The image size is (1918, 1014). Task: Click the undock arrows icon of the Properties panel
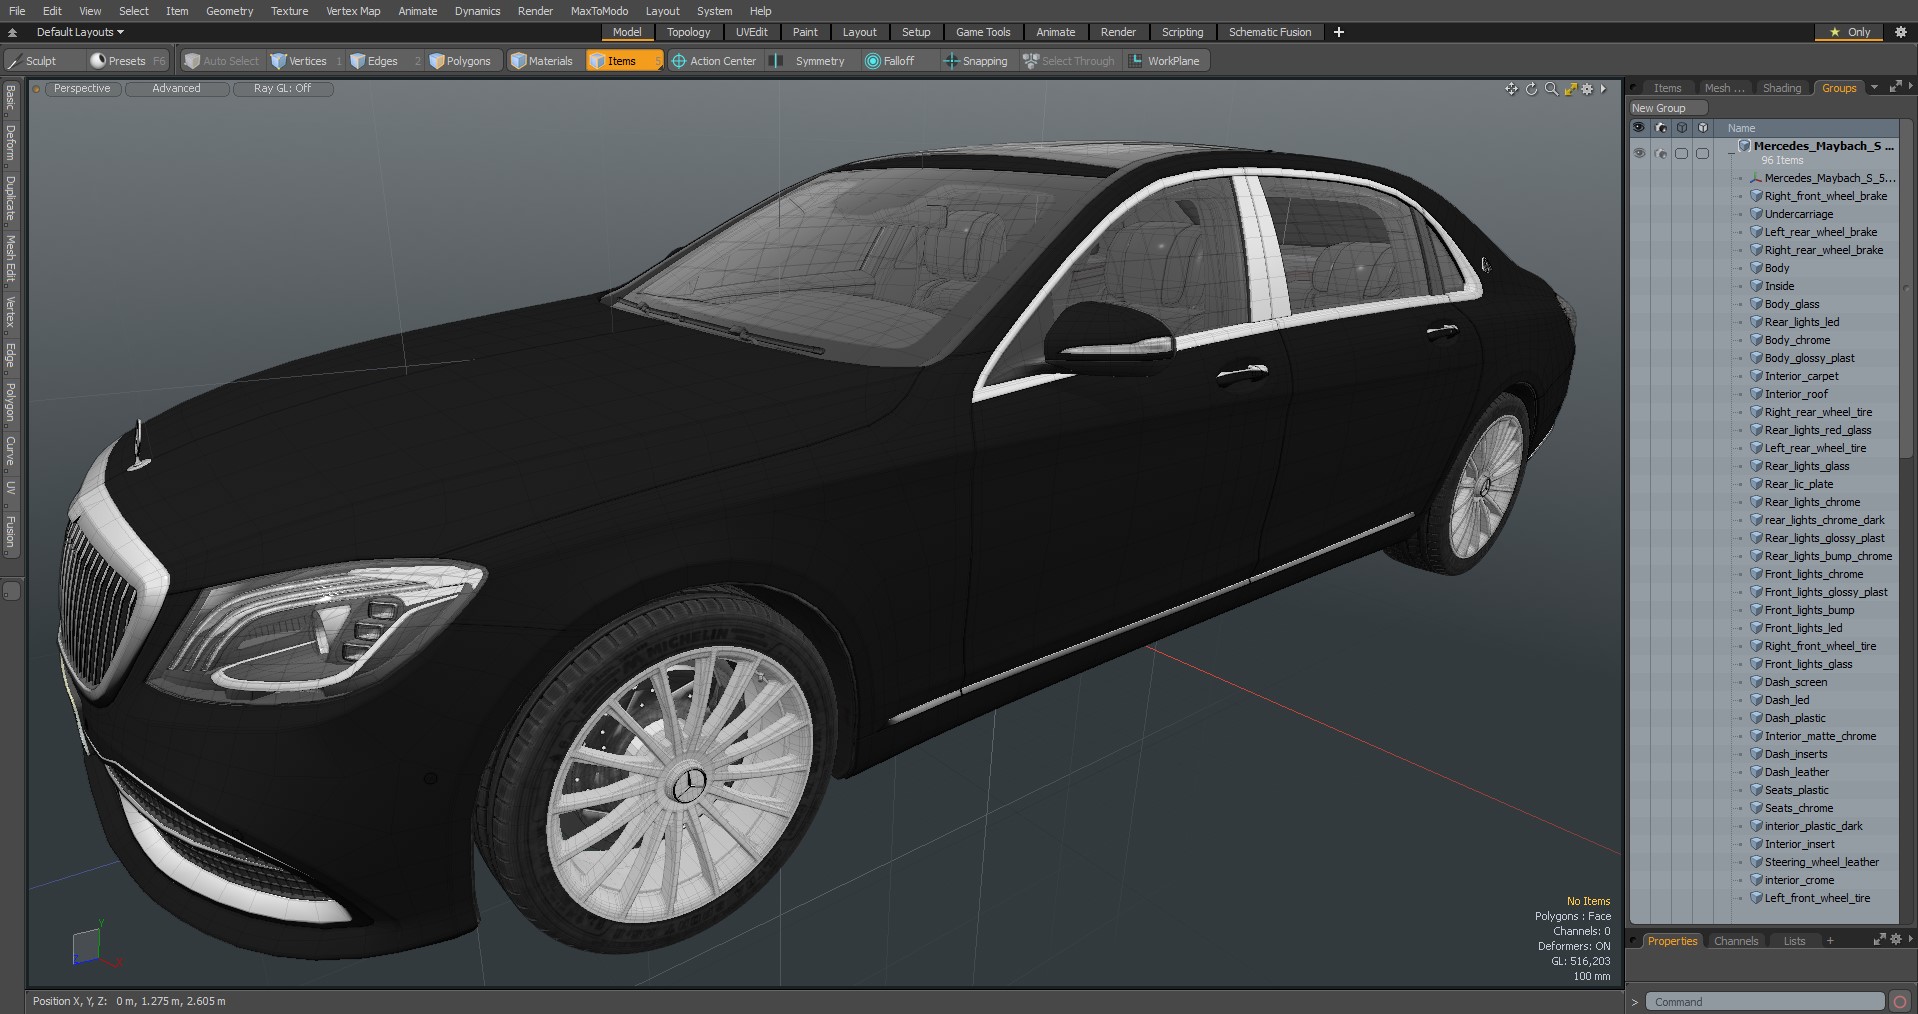point(1879,940)
